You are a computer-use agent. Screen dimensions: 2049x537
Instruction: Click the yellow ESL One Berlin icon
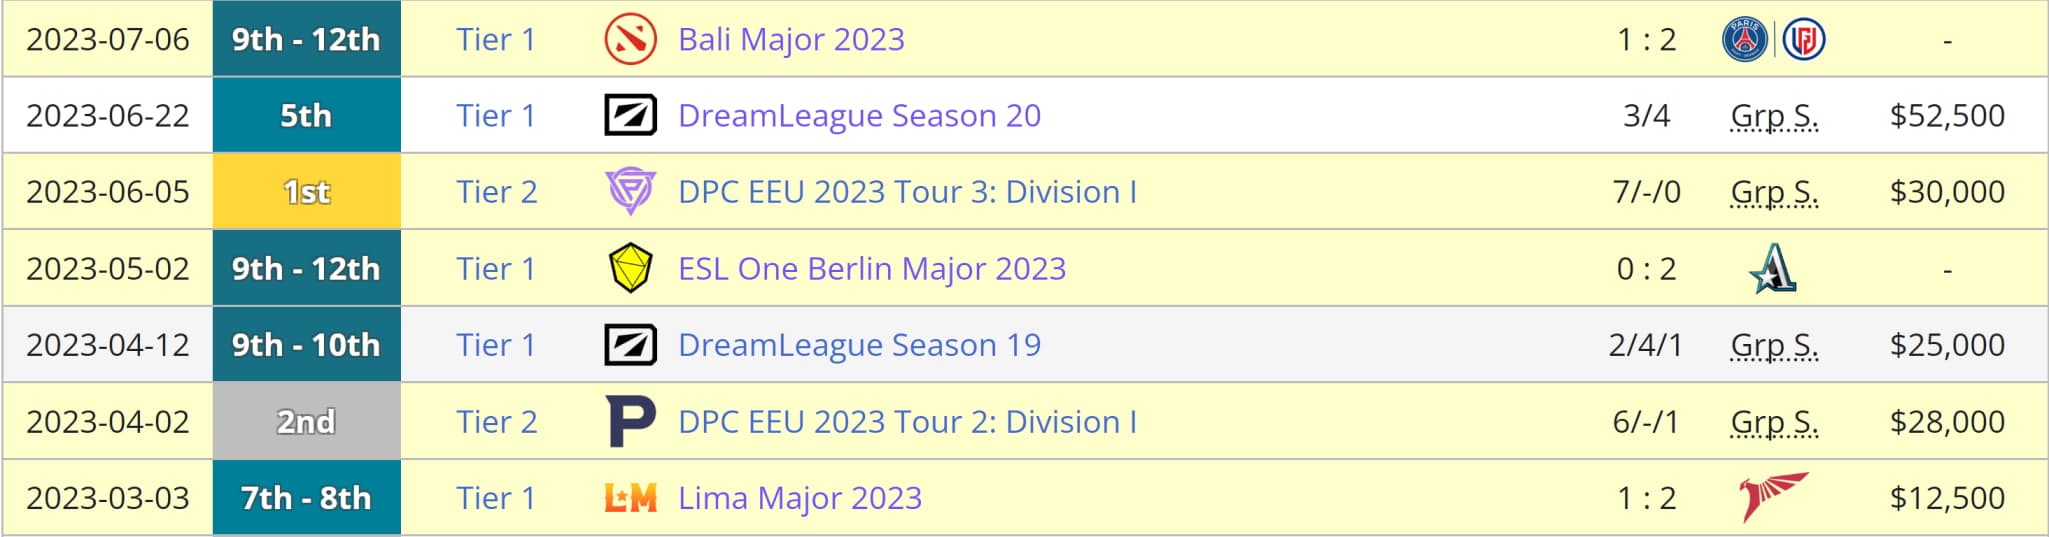point(630,268)
